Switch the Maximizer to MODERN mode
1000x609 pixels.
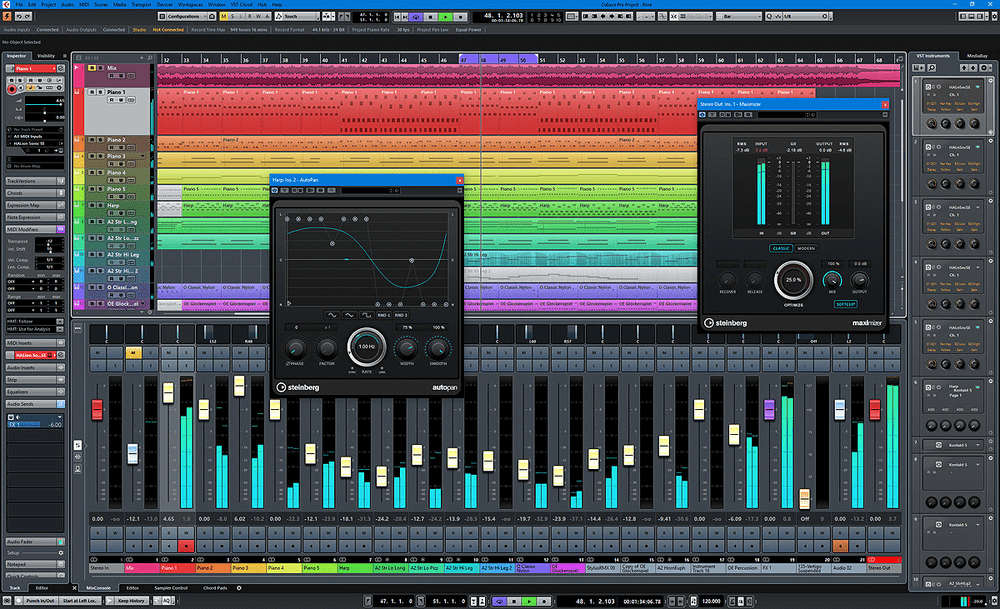[x=806, y=248]
